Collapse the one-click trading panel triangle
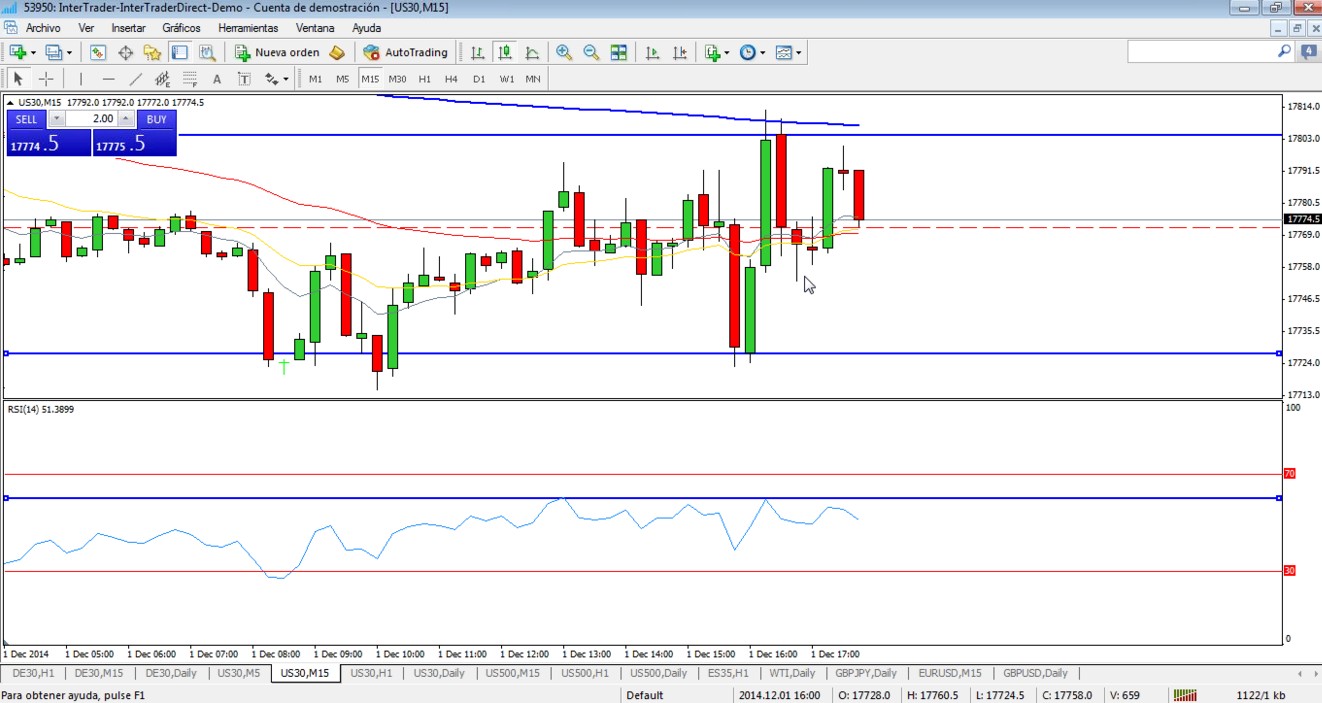The height and width of the screenshot is (703, 1322). [10, 102]
